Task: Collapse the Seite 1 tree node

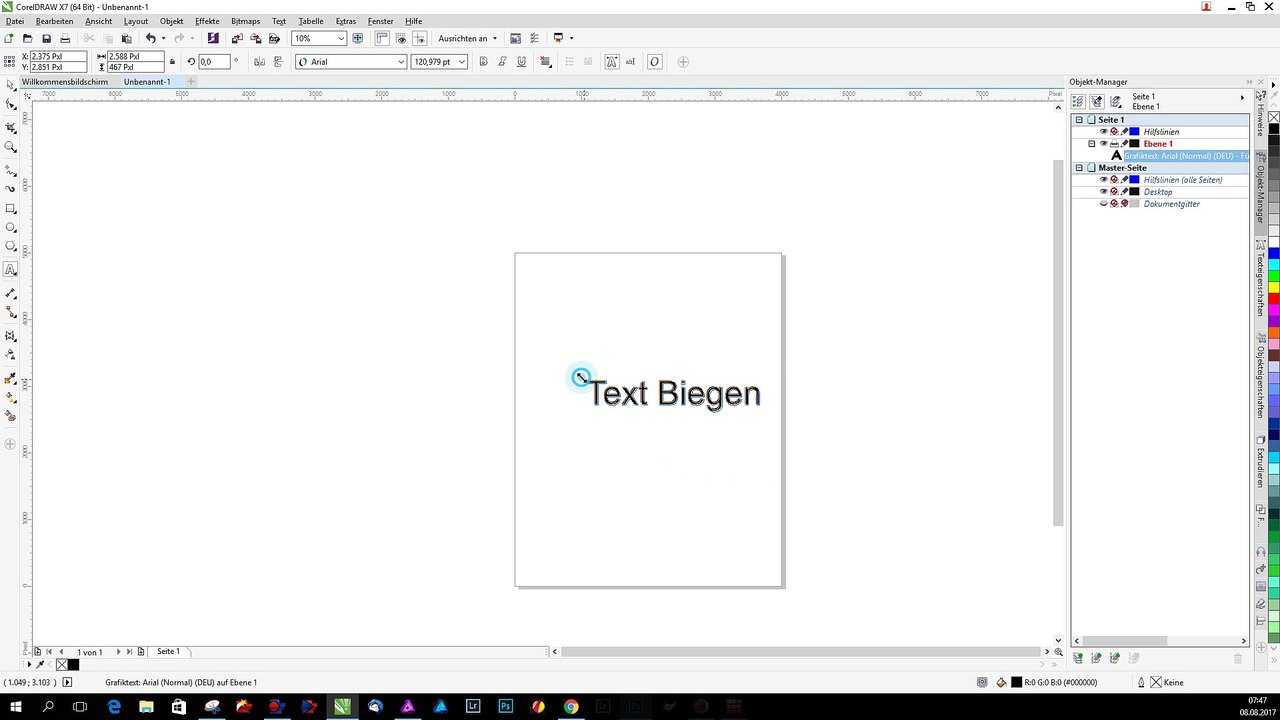Action: (1079, 119)
